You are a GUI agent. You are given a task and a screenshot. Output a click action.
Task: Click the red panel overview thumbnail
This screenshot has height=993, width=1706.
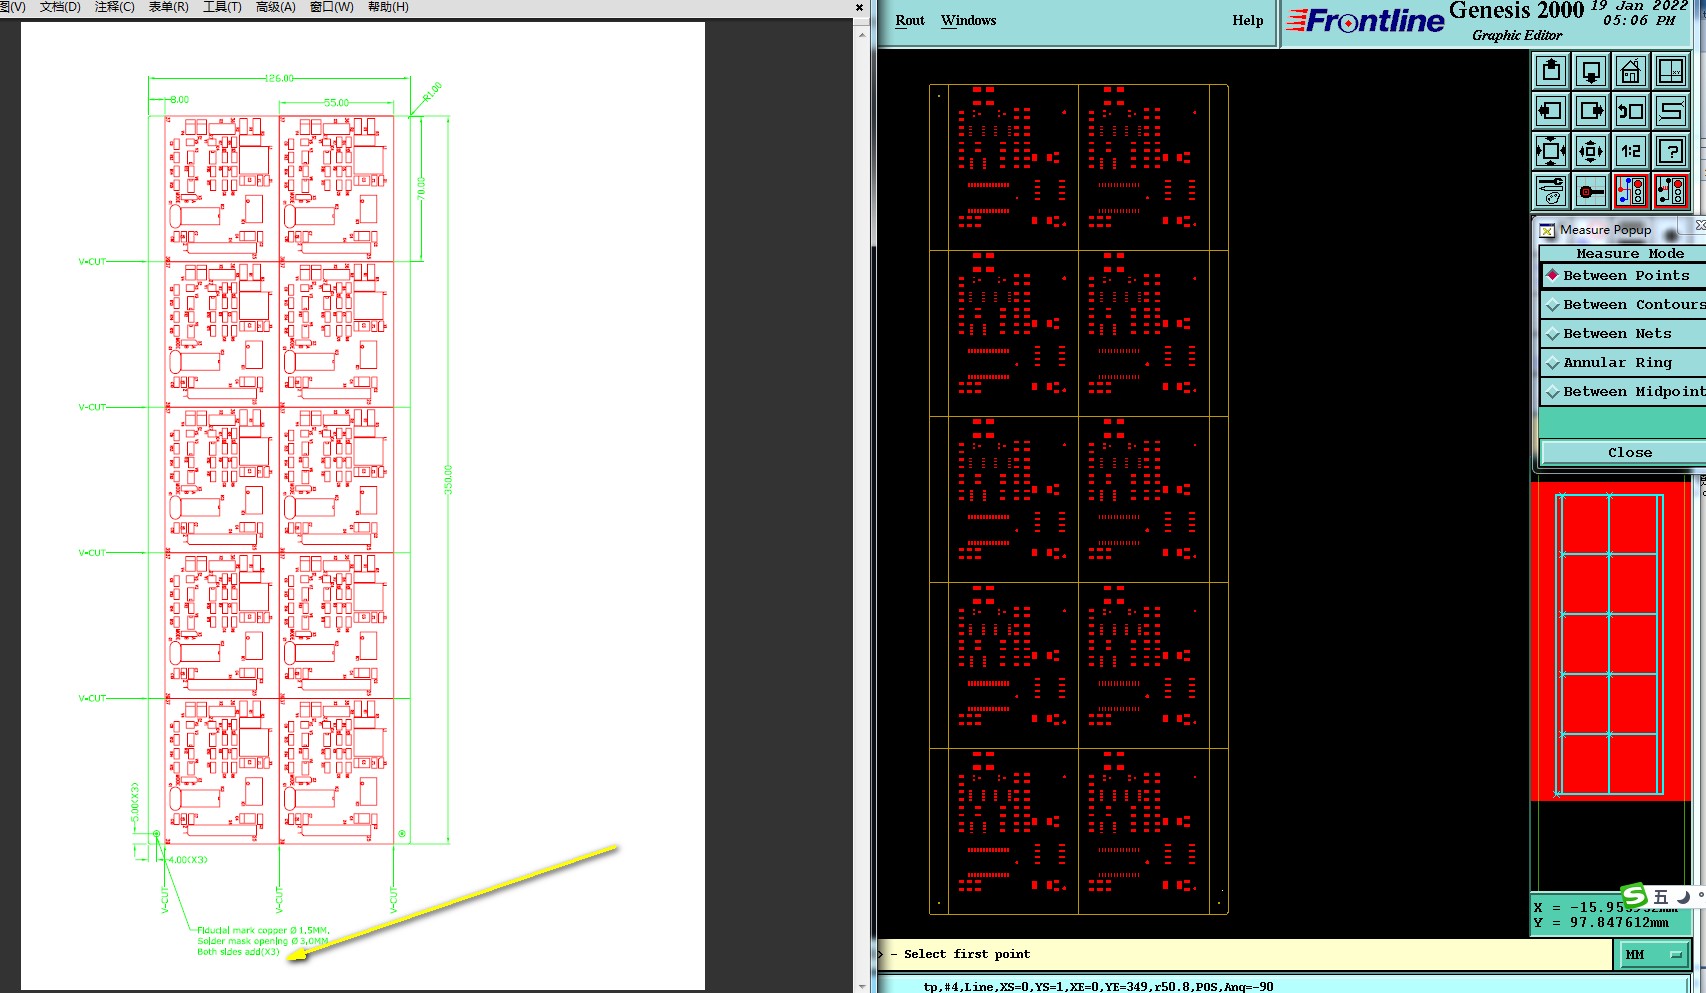pos(1611,641)
